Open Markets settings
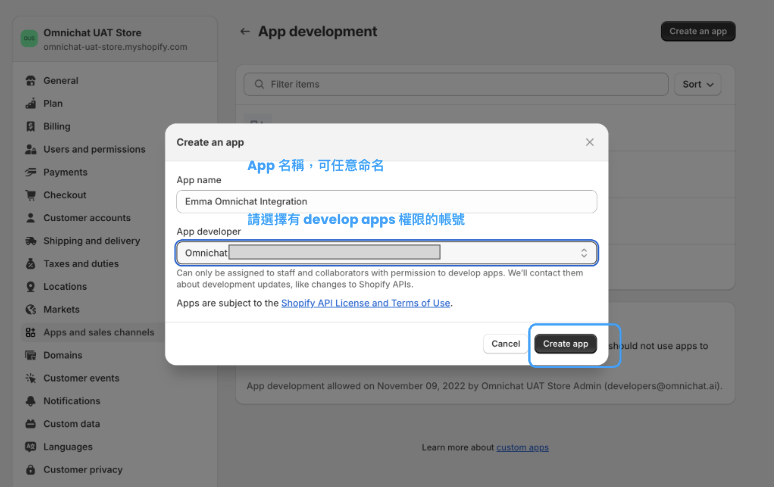774x487 pixels. (61, 309)
